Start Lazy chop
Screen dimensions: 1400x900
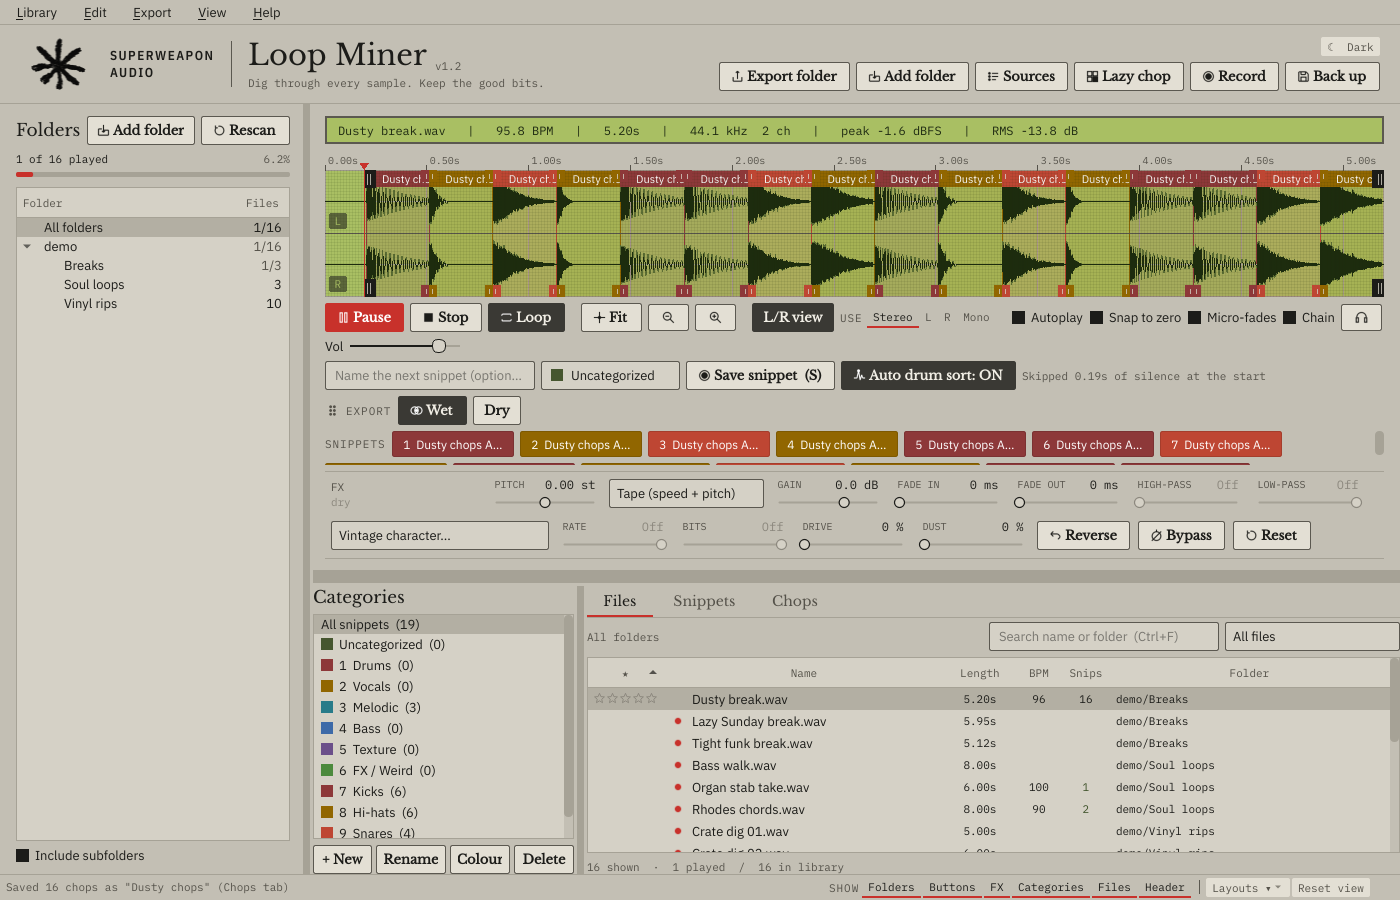coord(1129,77)
